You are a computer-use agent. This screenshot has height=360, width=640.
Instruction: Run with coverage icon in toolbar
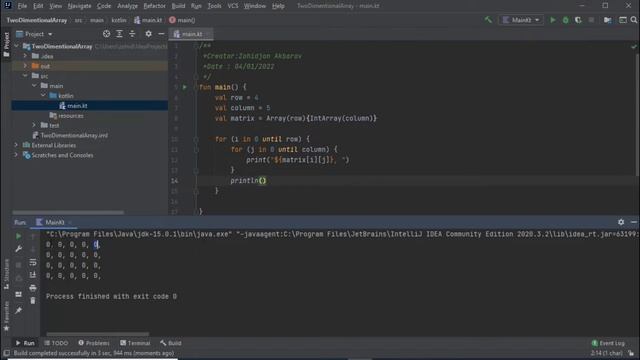pos(578,20)
